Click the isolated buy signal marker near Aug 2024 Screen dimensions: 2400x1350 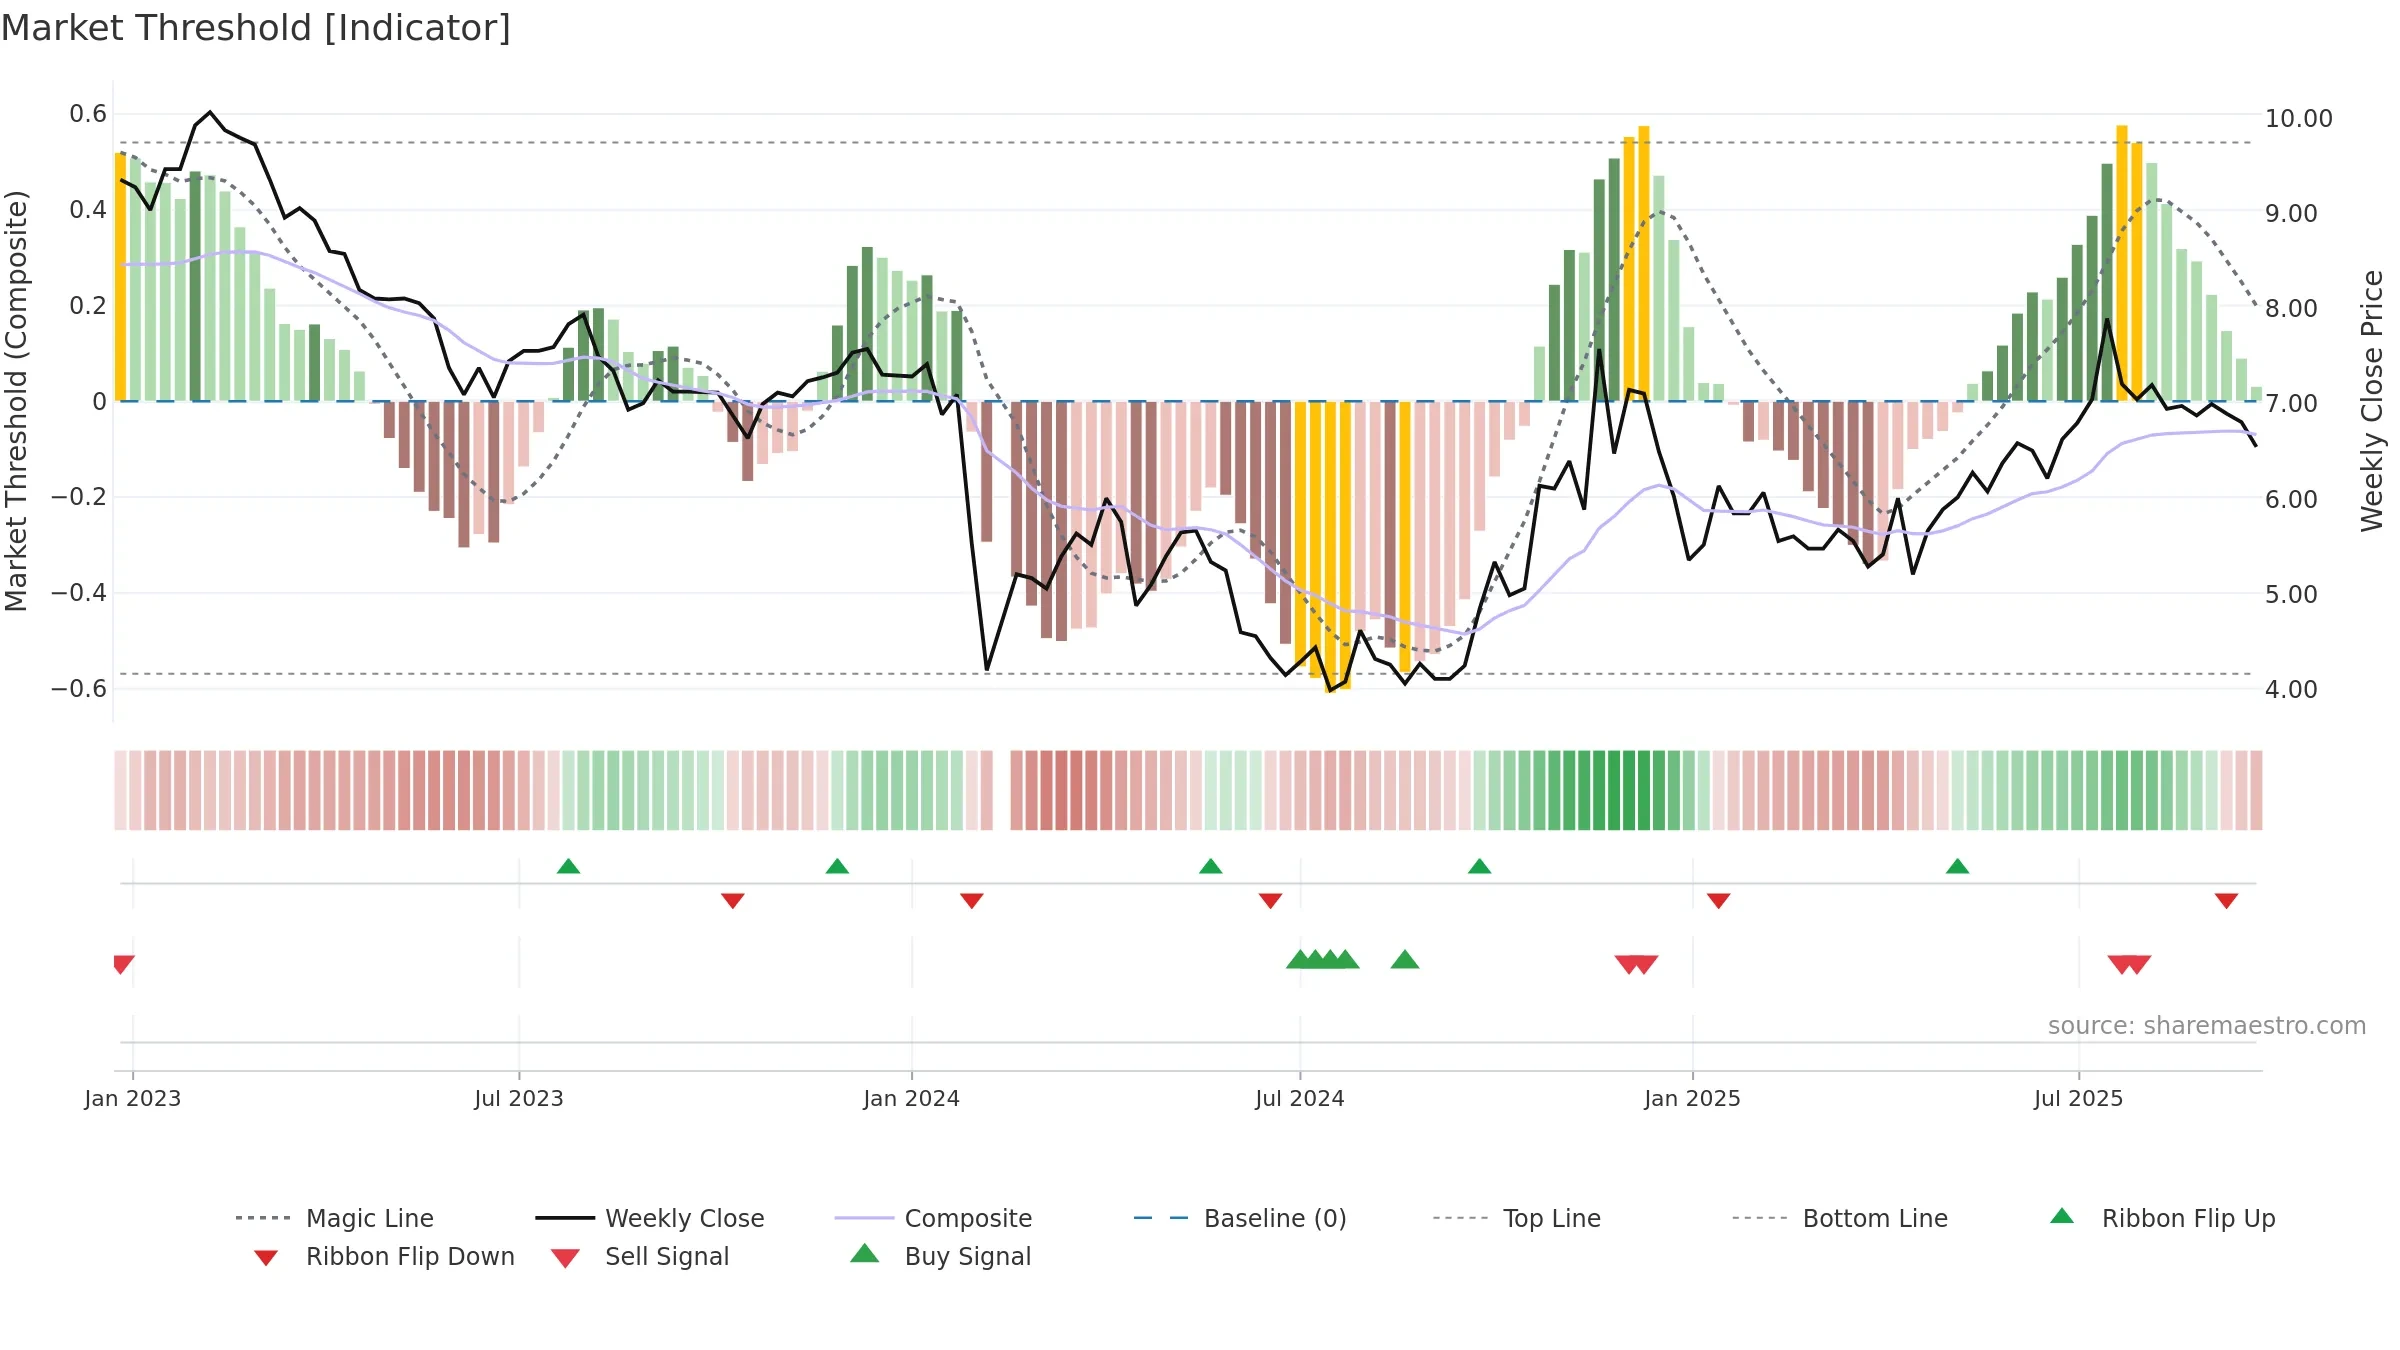(1405, 960)
